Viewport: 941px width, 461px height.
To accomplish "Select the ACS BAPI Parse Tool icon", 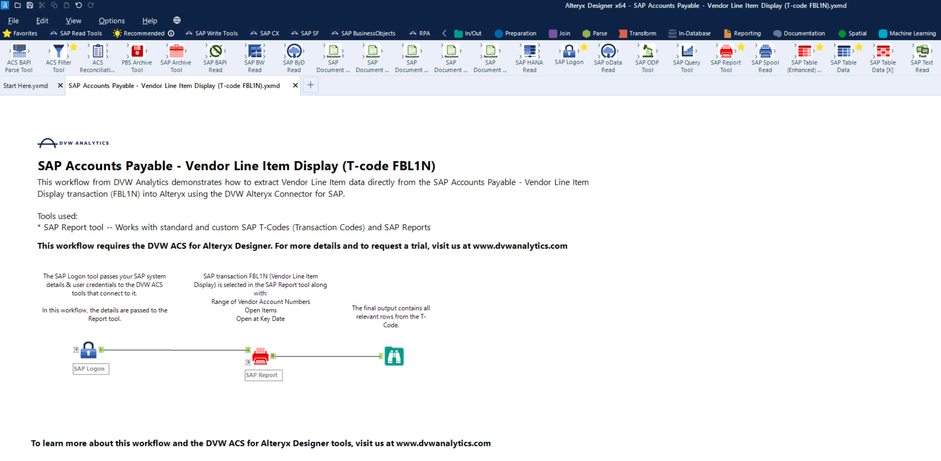I will (19, 51).
